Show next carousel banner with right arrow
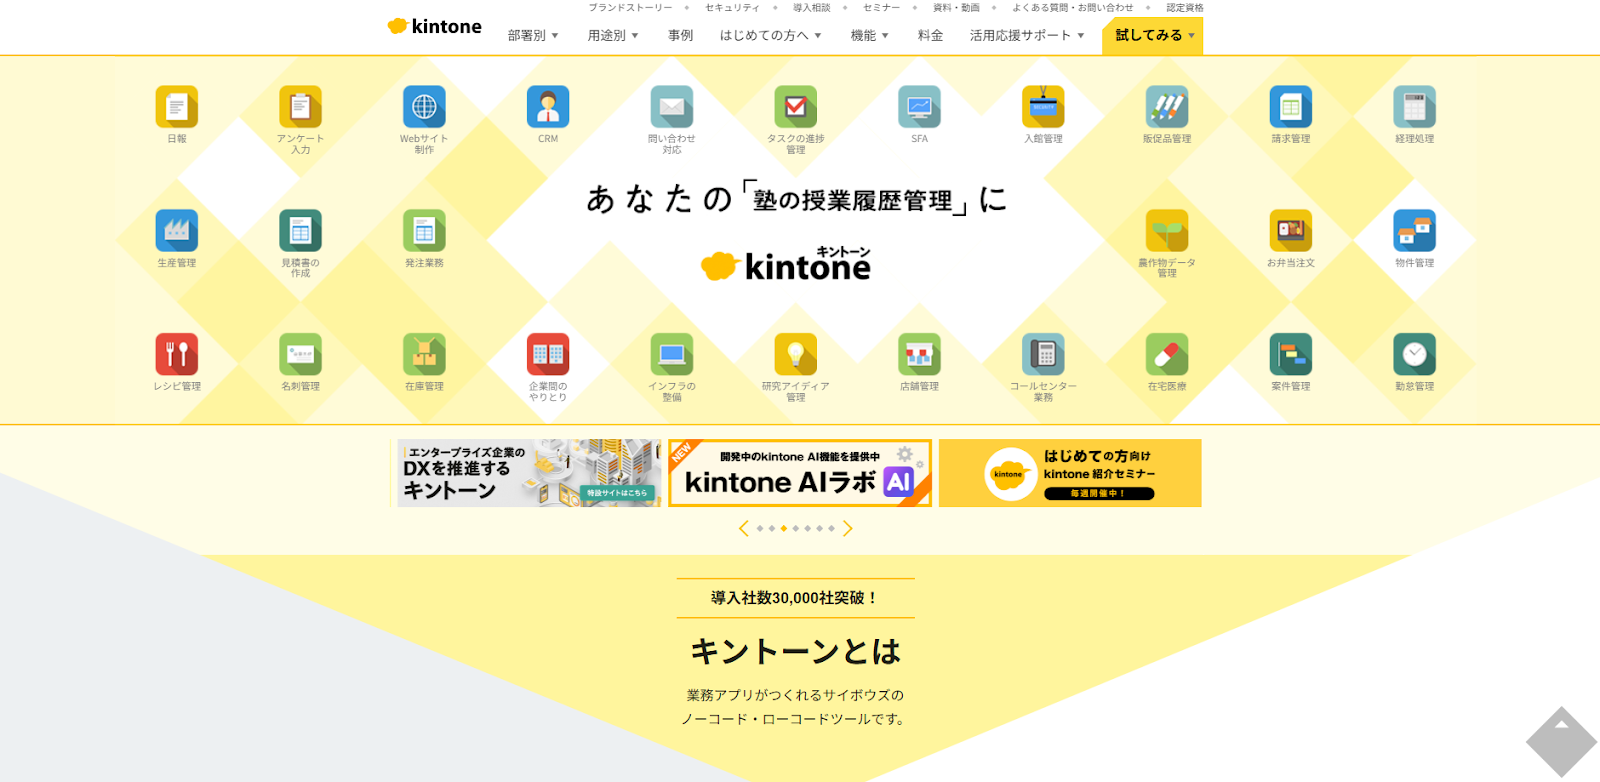Screen dimensions: 1600x782 coord(848,528)
